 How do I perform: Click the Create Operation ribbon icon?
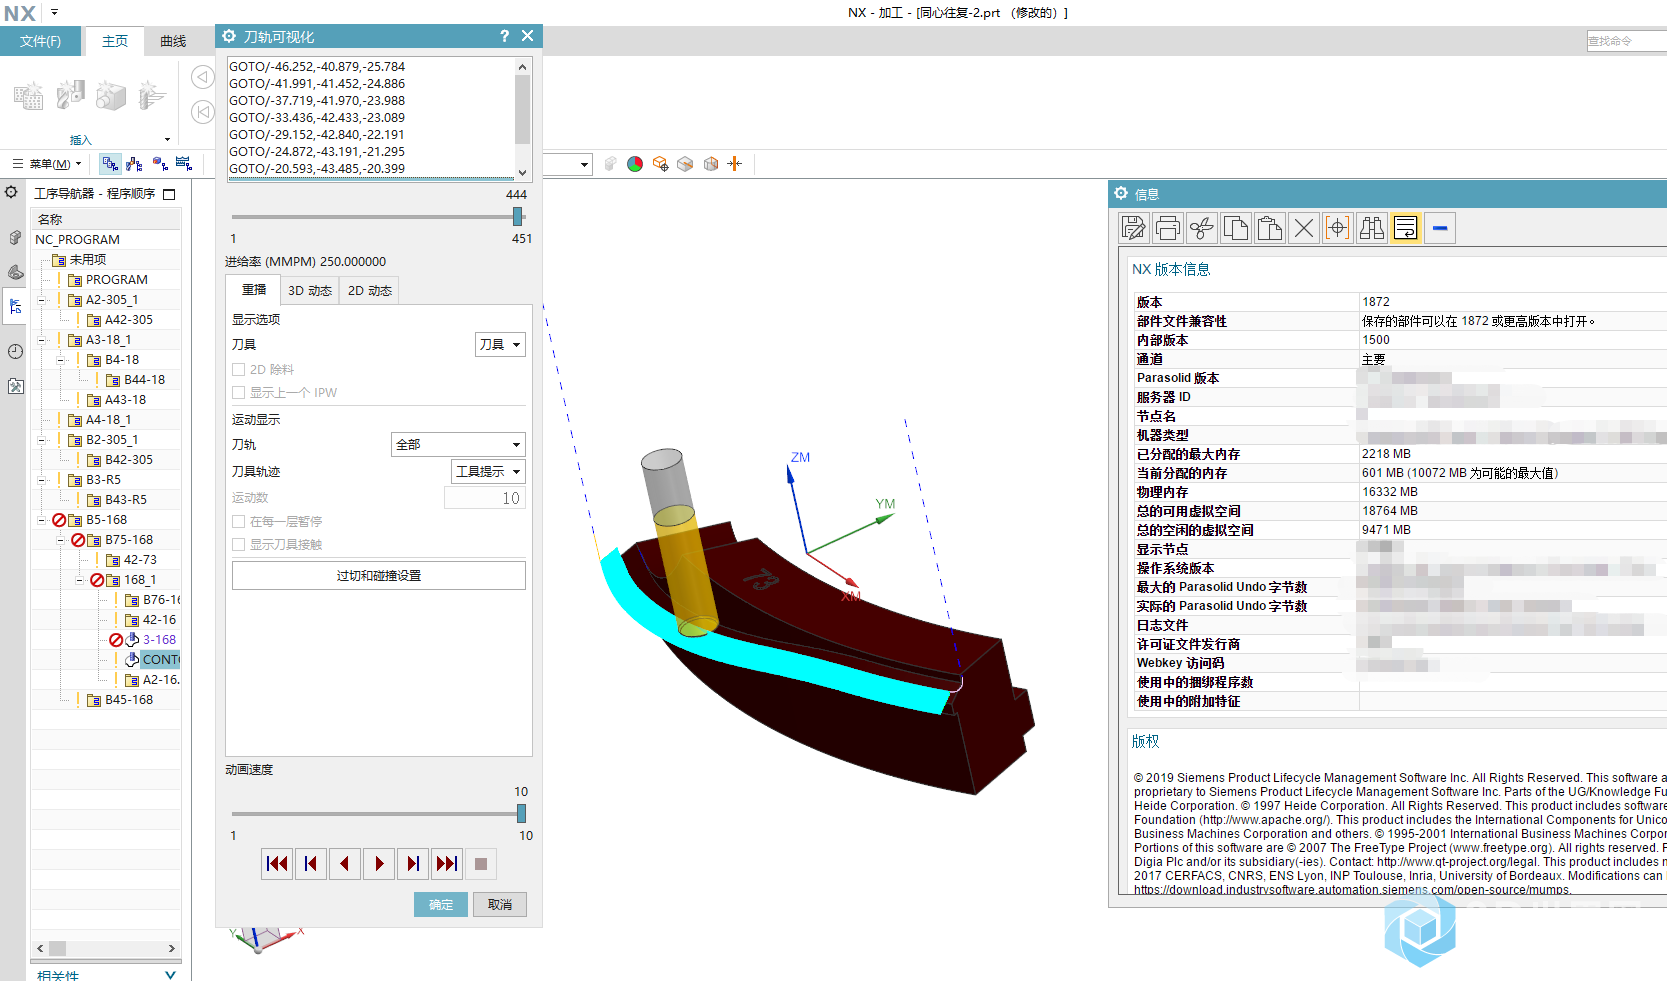[x=152, y=96]
